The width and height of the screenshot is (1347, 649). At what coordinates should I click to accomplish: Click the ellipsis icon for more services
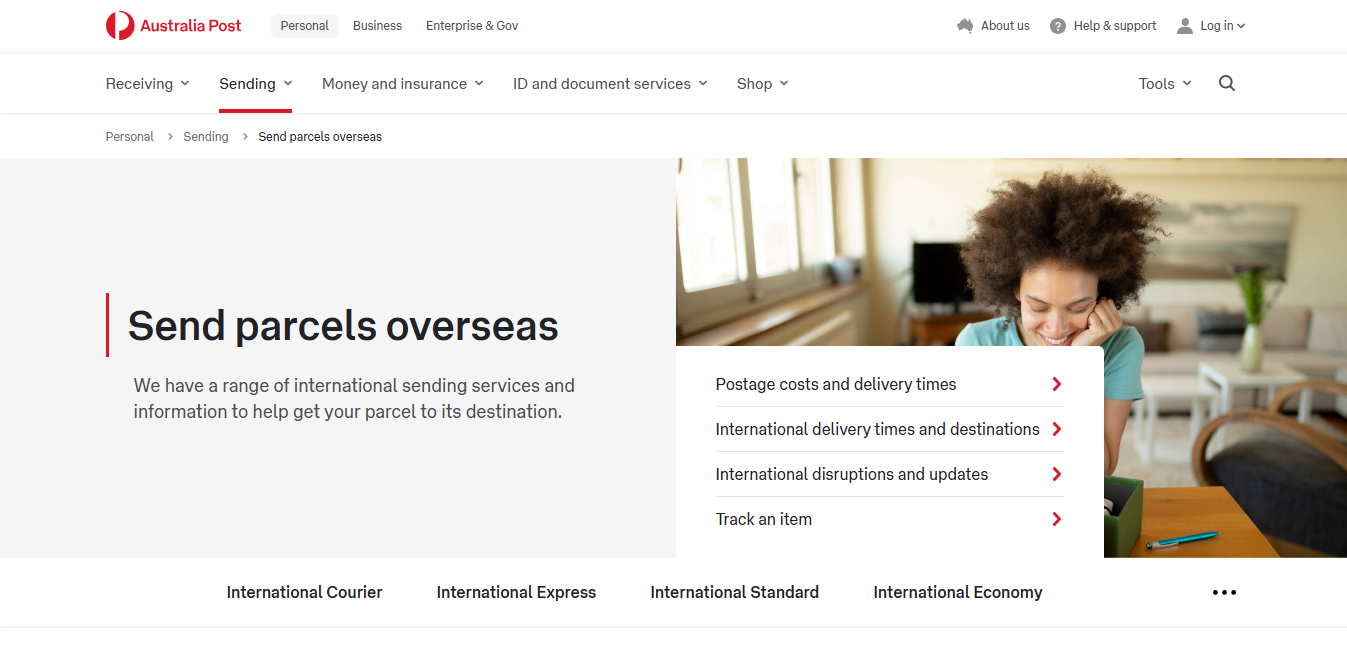1224,592
